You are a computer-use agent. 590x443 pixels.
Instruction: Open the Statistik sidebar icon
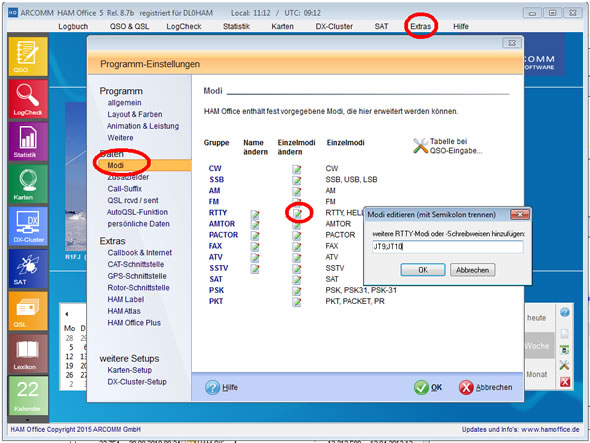[28, 141]
